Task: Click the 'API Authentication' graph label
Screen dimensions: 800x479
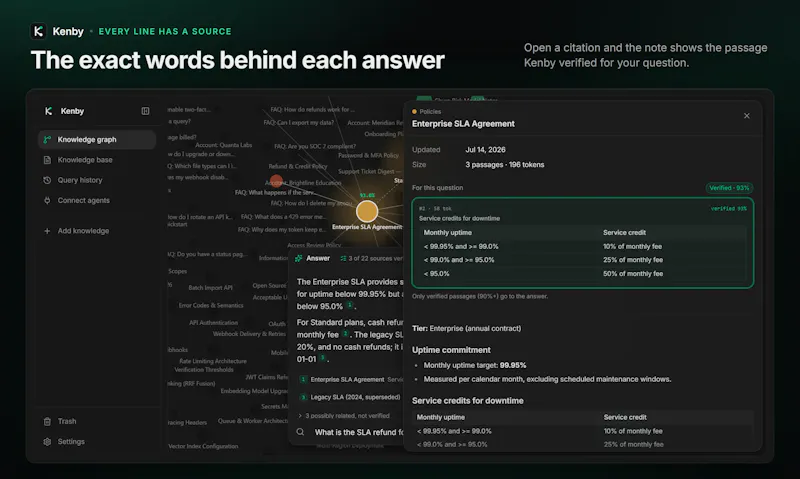Action: click(x=213, y=322)
